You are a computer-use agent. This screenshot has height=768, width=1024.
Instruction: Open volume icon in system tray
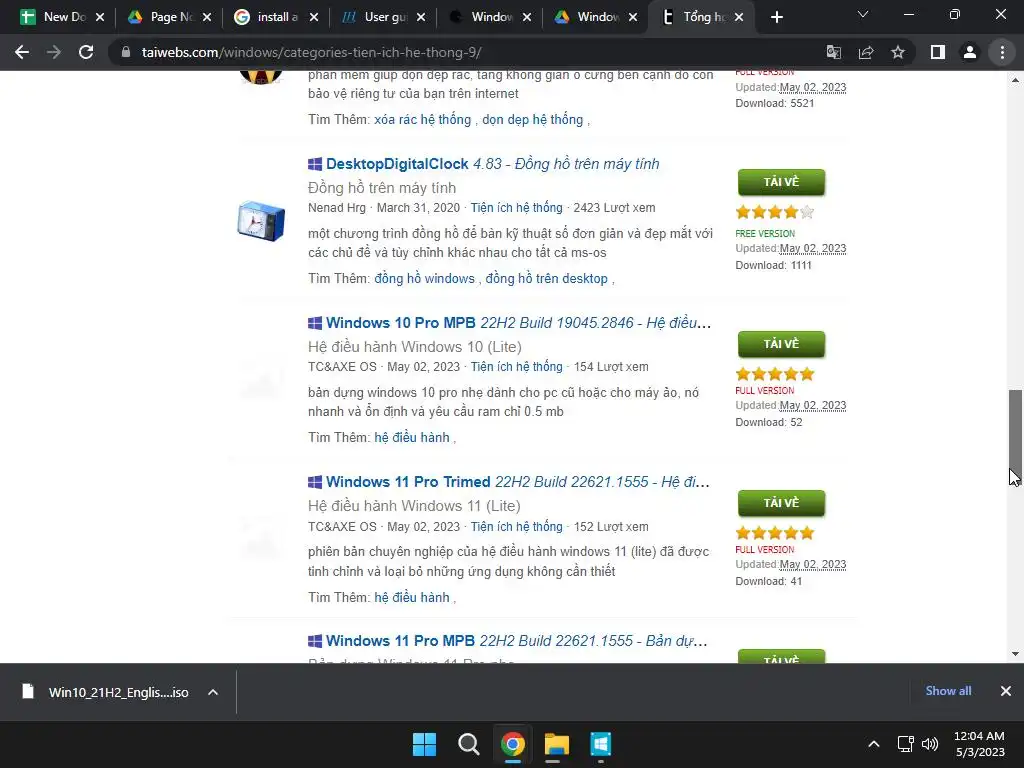click(930, 744)
